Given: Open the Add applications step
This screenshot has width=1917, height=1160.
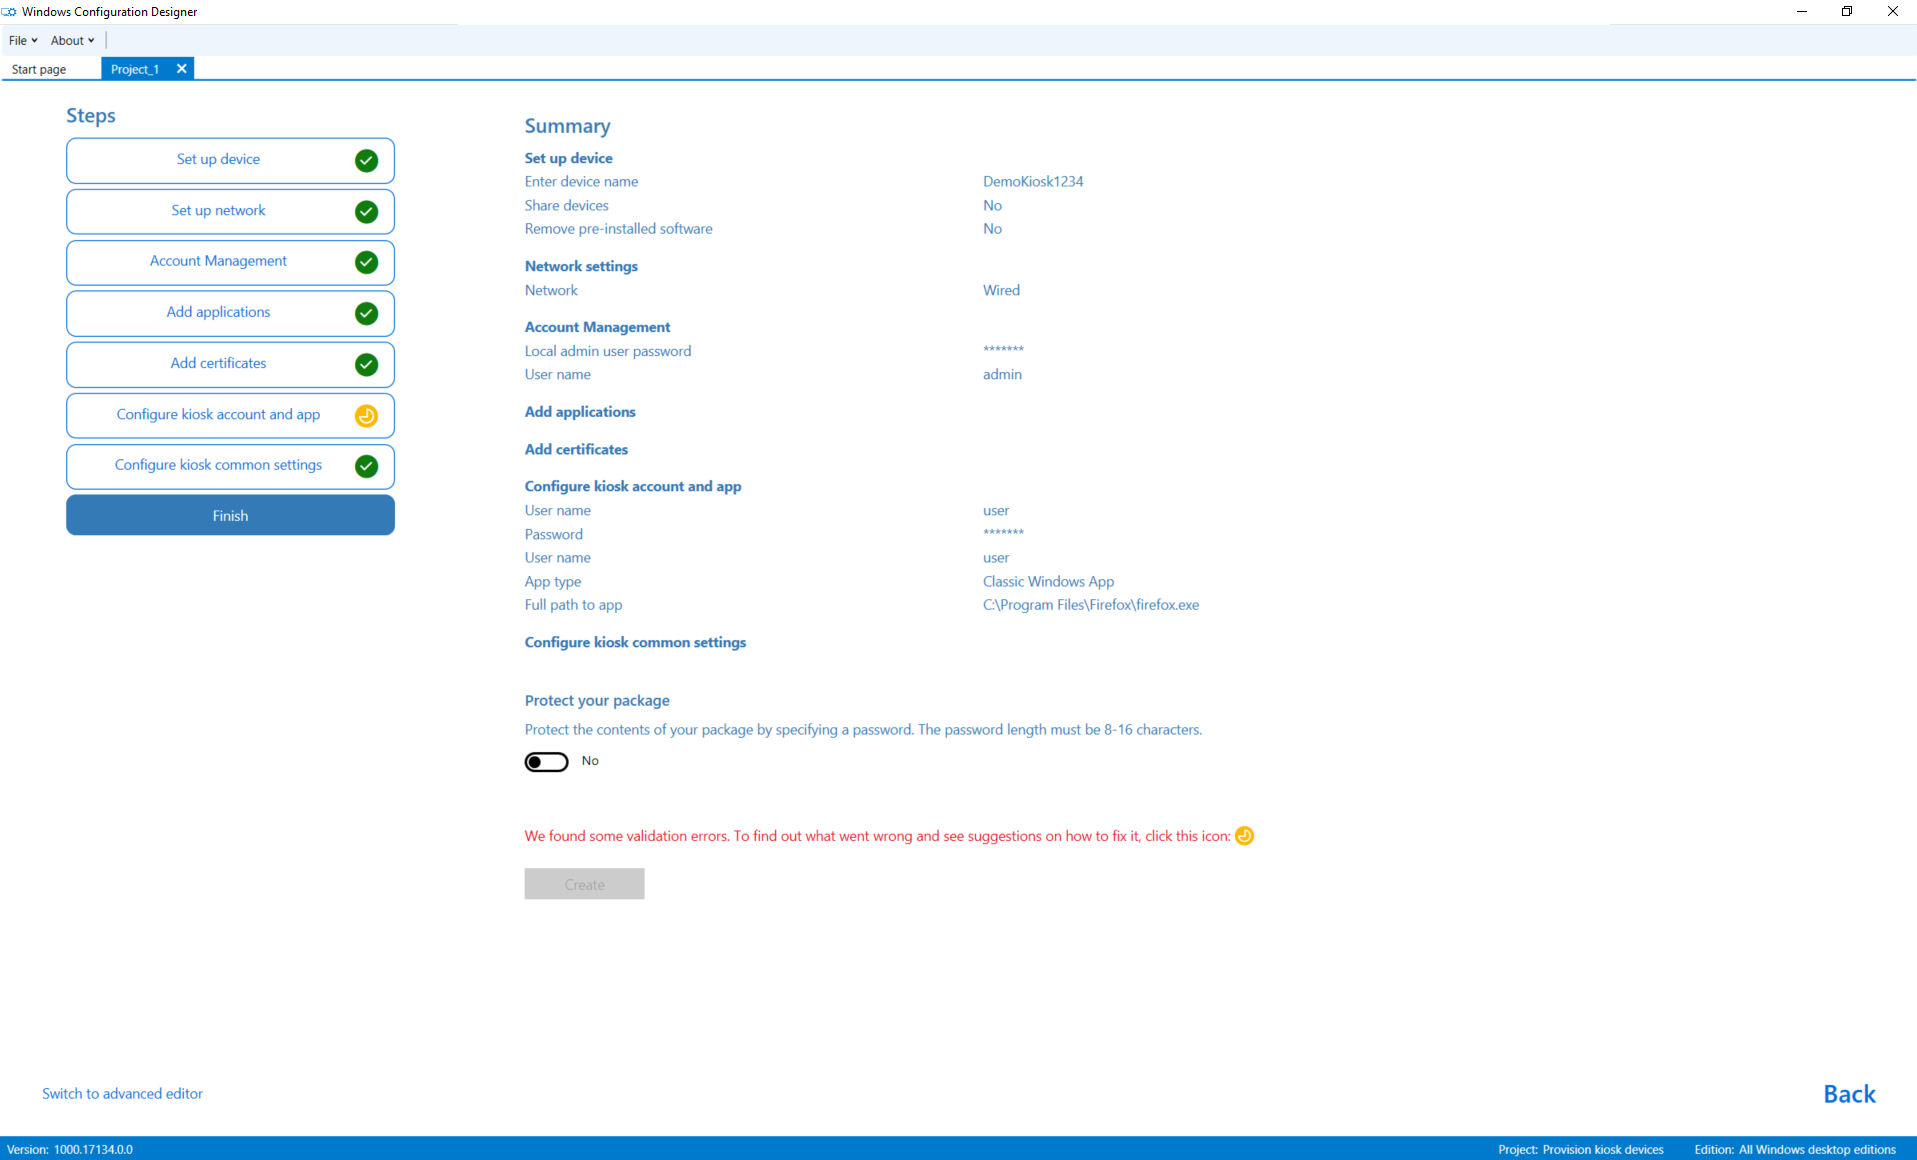Looking at the screenshot, I should [230, 313].
